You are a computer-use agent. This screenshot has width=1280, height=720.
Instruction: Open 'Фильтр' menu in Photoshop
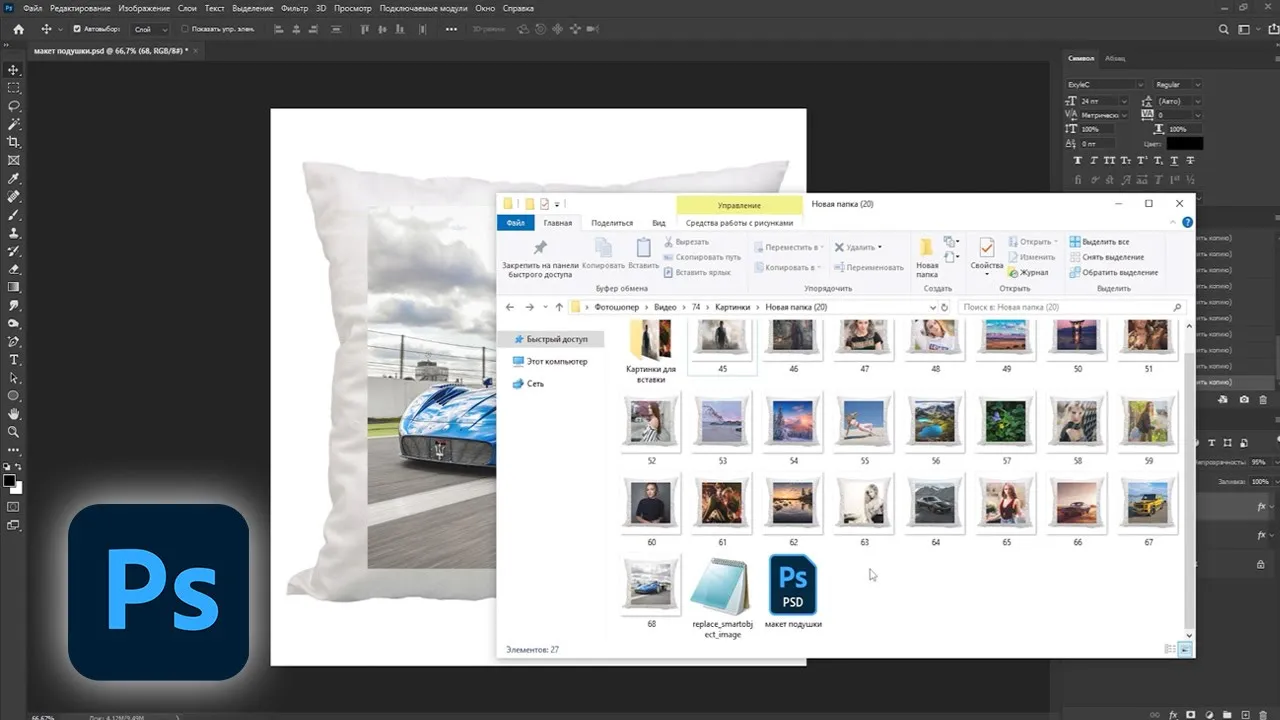coord(294,8)
